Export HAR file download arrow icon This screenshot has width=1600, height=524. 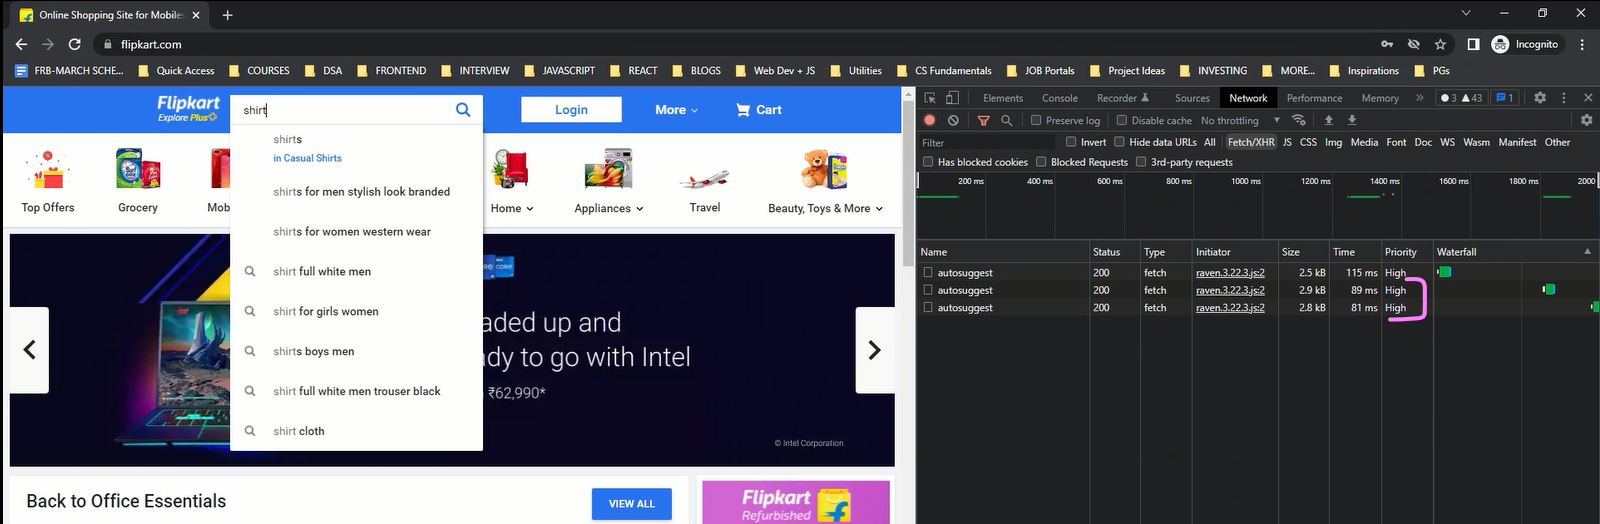1352,120
